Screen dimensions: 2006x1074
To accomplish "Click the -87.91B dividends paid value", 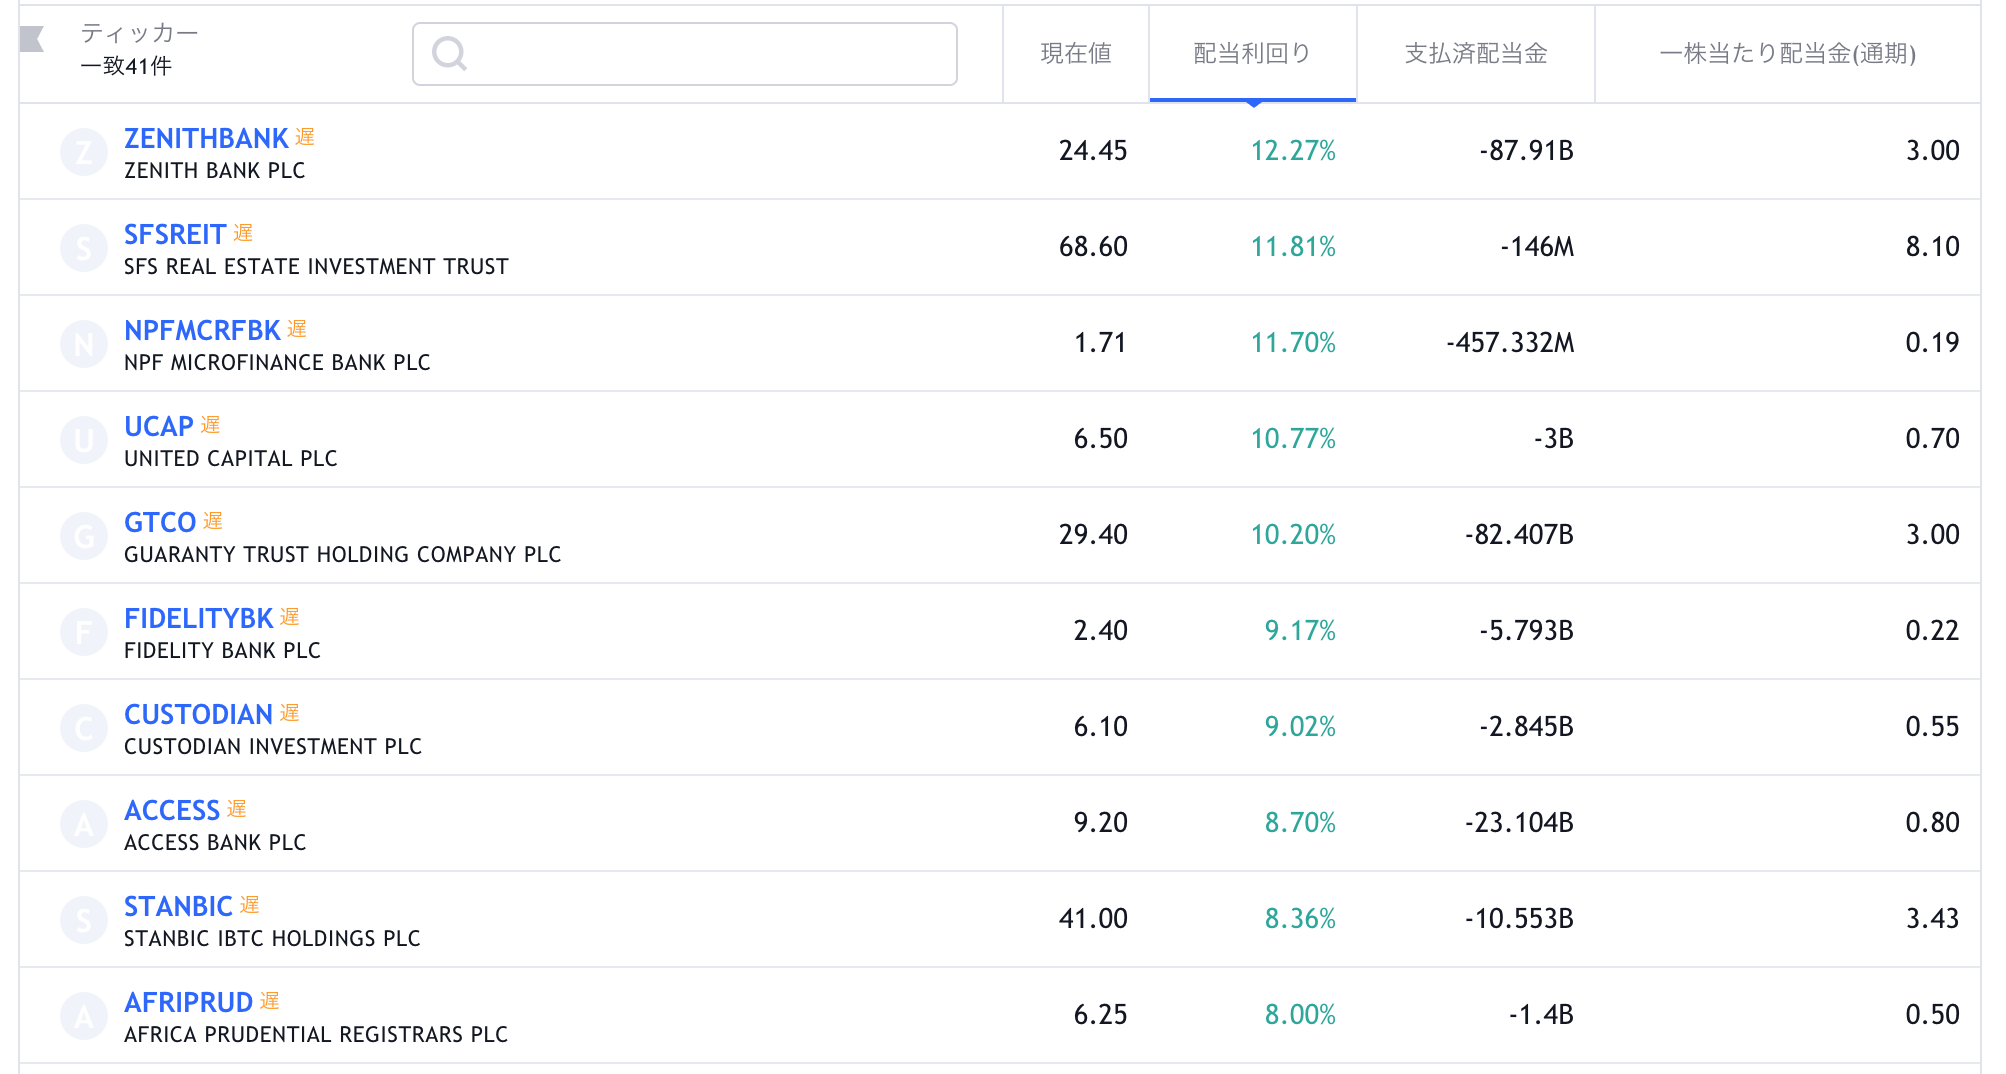I will (1526, 151).
